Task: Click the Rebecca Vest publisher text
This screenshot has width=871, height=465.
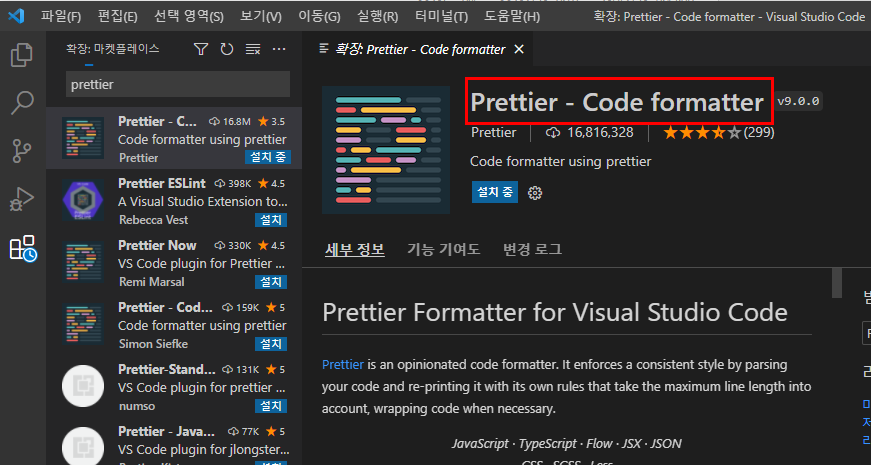Action: pyautogui.click(x=153, y=220)
